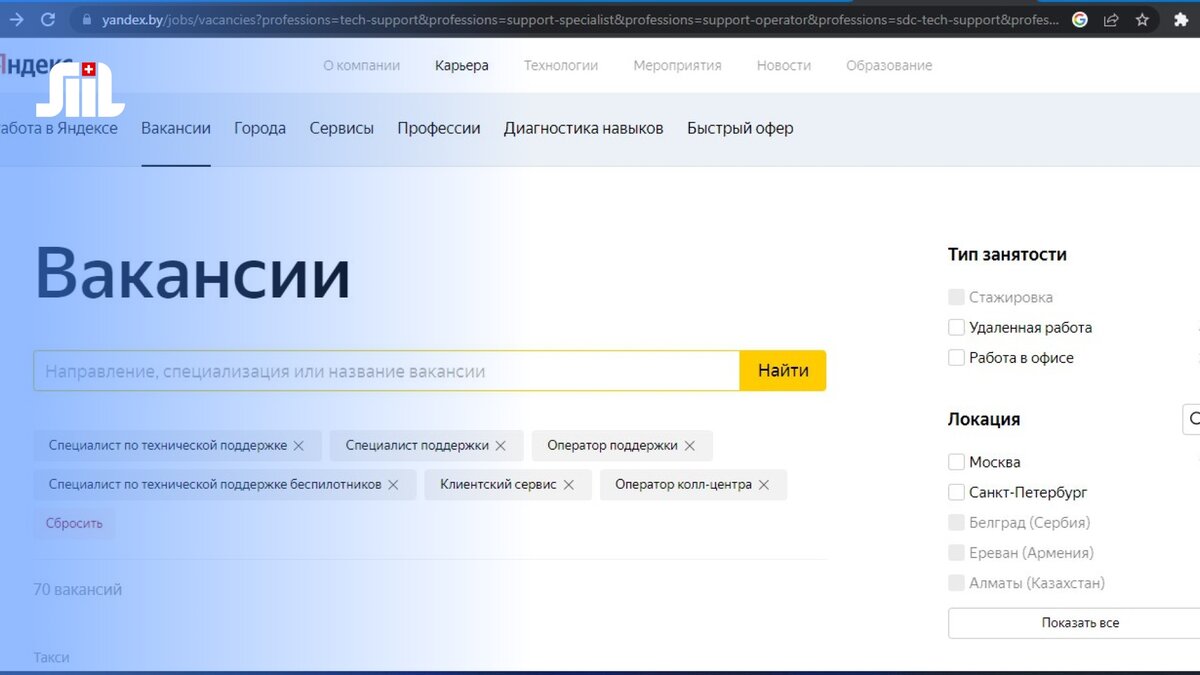Viewport: 1200px width, 675px height.
Task: Click the Локация section heading
Action: [984, 419]
